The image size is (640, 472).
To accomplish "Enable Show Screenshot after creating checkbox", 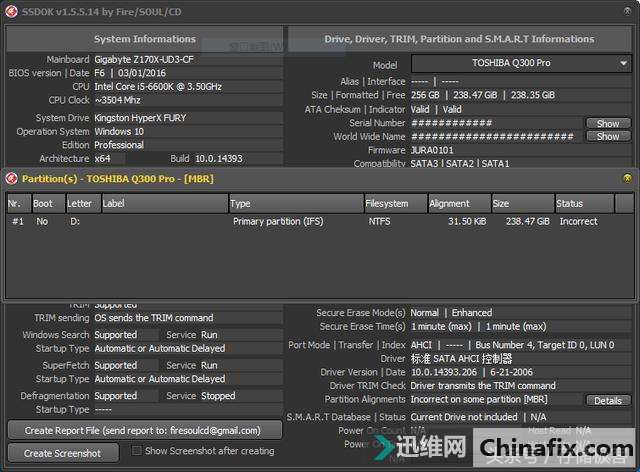I will point(137,451).
